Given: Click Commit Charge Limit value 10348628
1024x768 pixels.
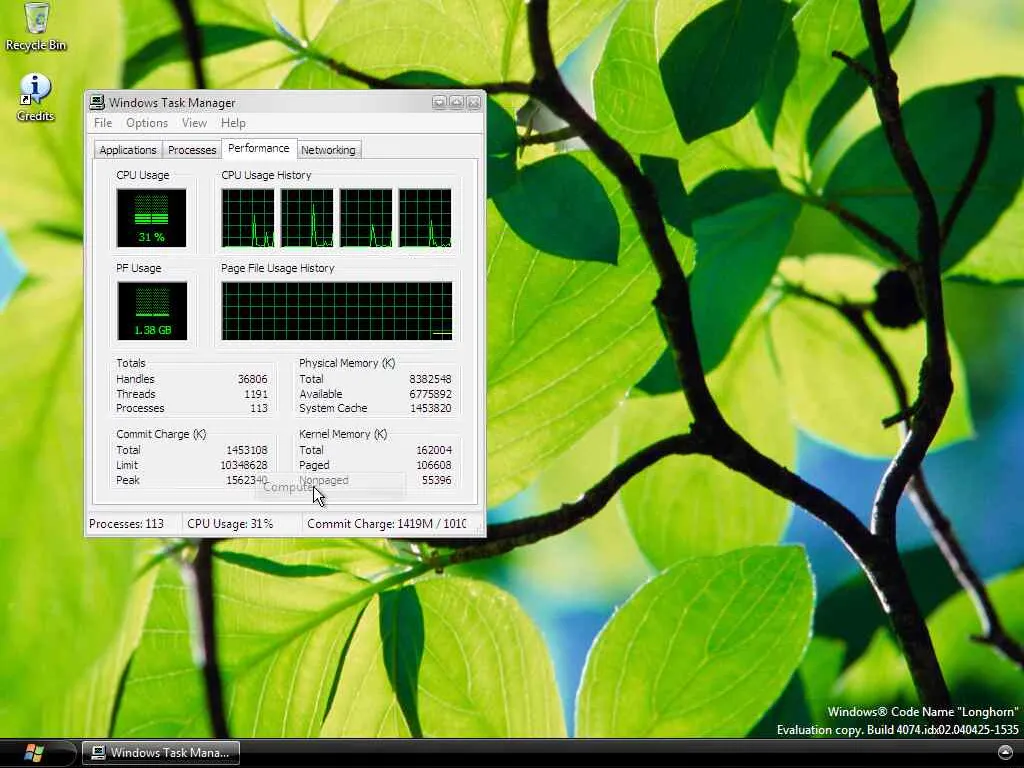Looking at the screenshot, I should 244,465.
